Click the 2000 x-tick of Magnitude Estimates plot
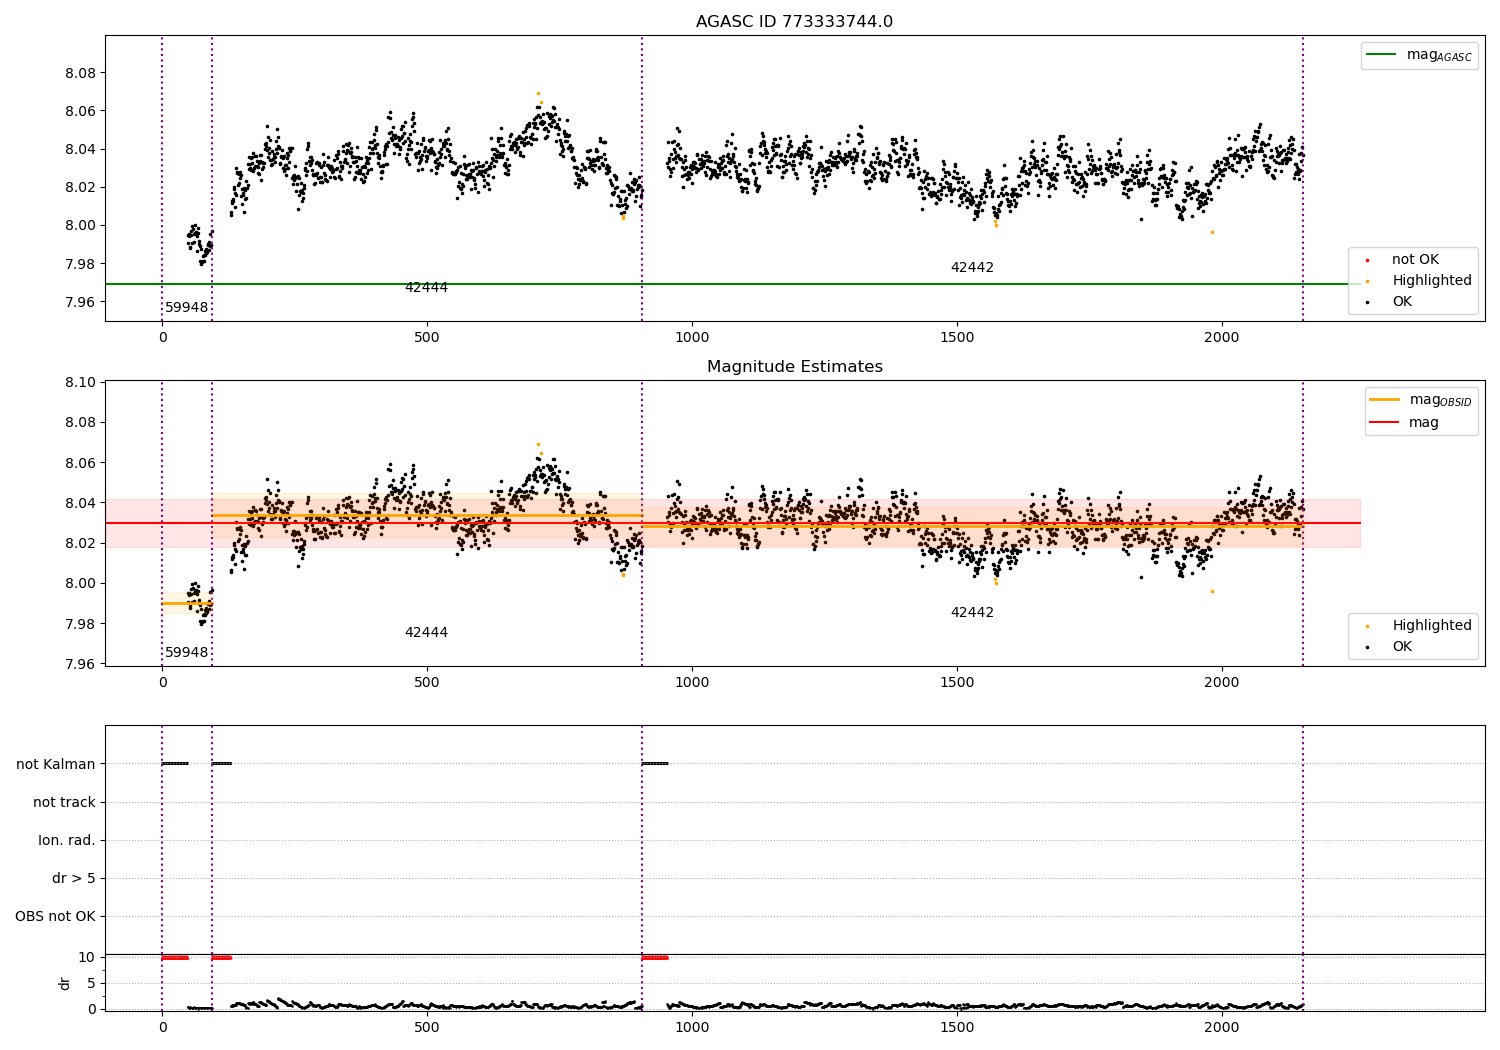1500x1050 pixels. [x=1221, y=683]
